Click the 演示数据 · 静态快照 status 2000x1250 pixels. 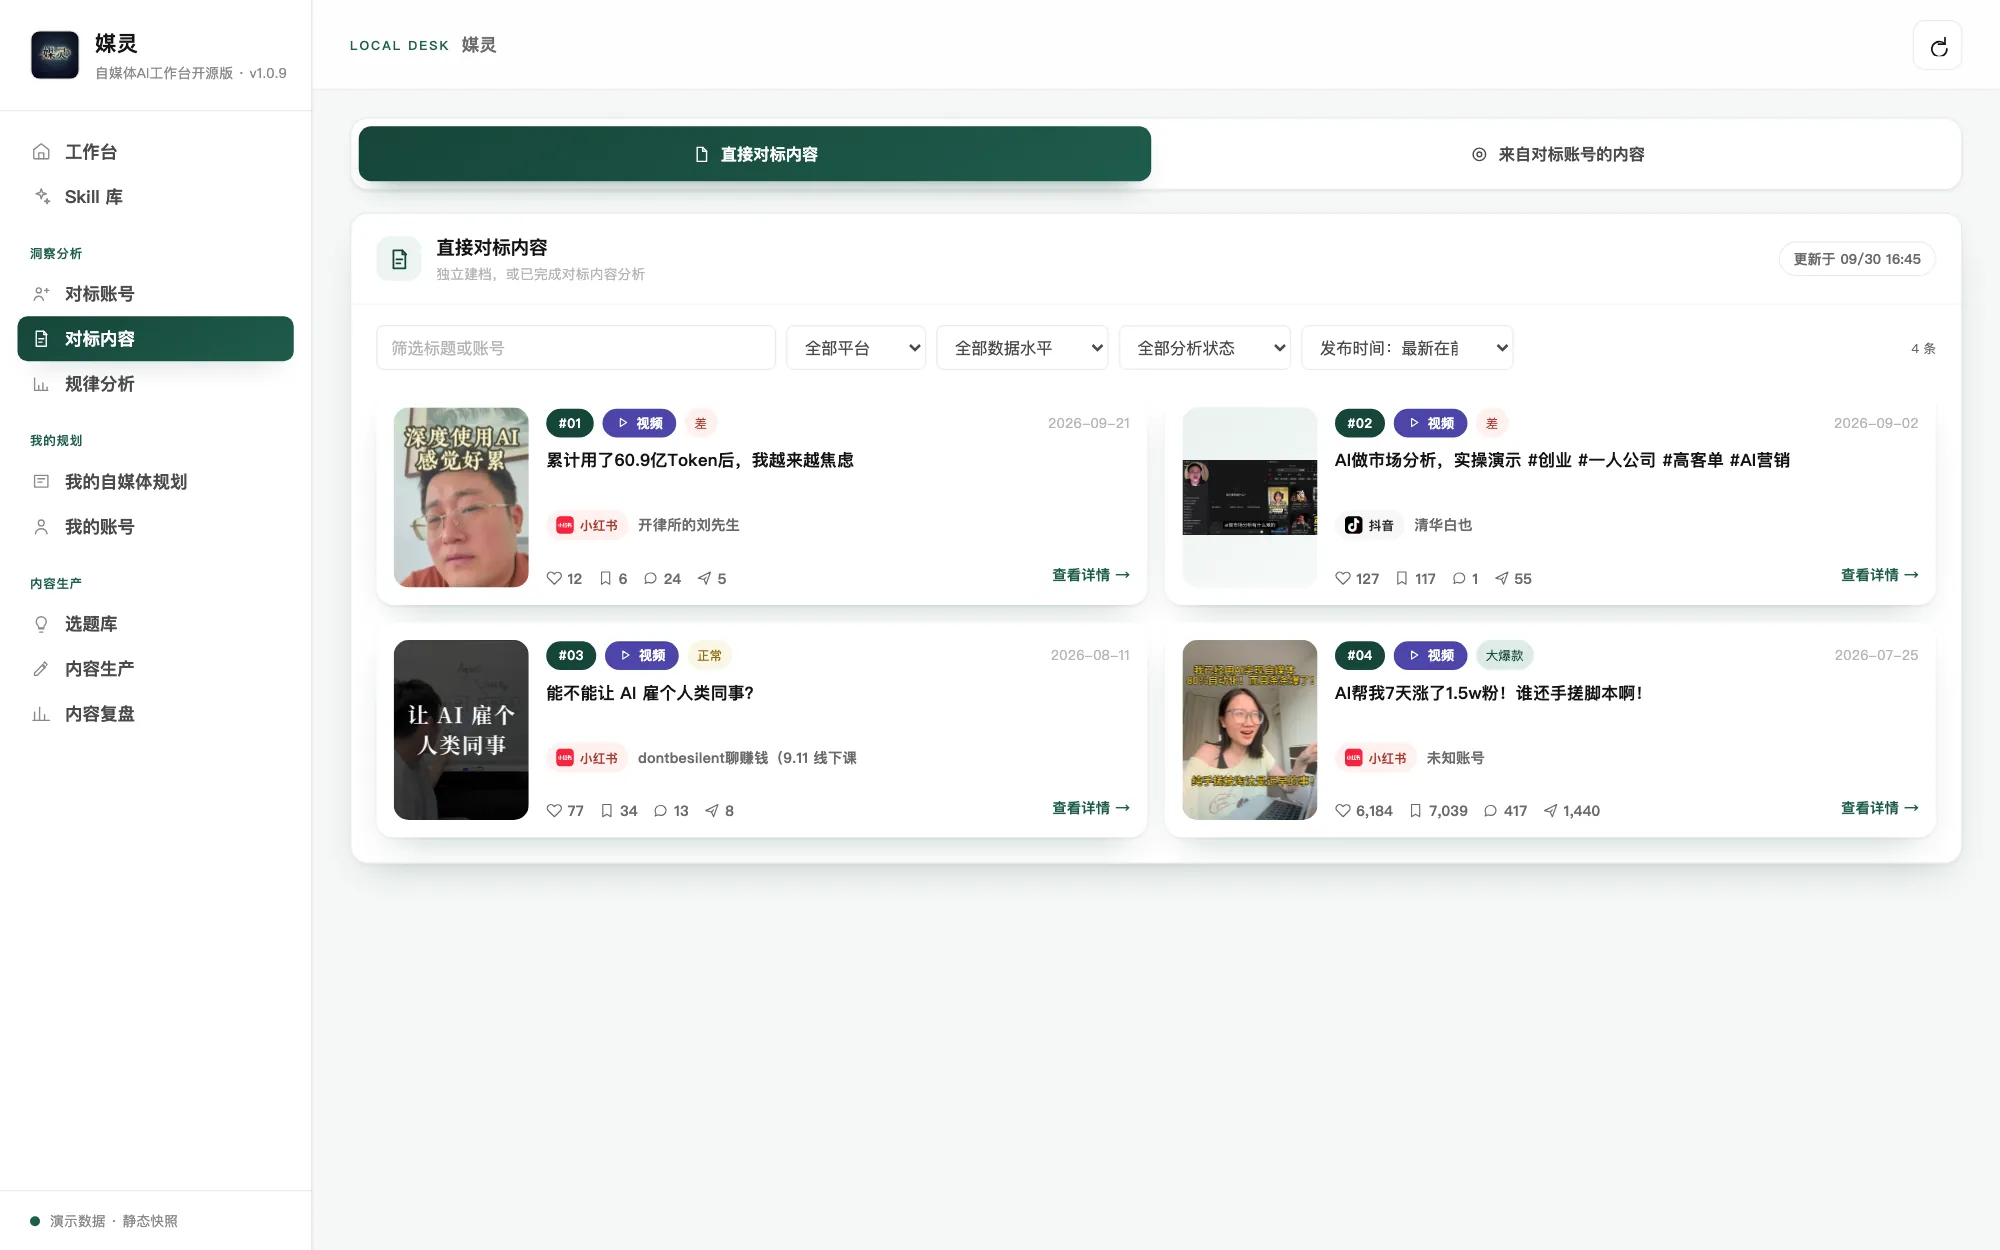pos(104,1221)
